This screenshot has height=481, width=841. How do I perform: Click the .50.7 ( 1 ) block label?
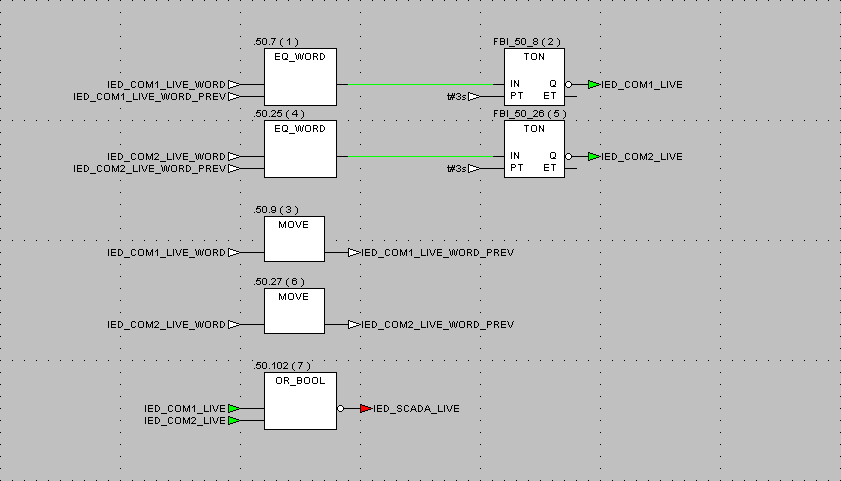pyautogui.click(x=276, y=42)
